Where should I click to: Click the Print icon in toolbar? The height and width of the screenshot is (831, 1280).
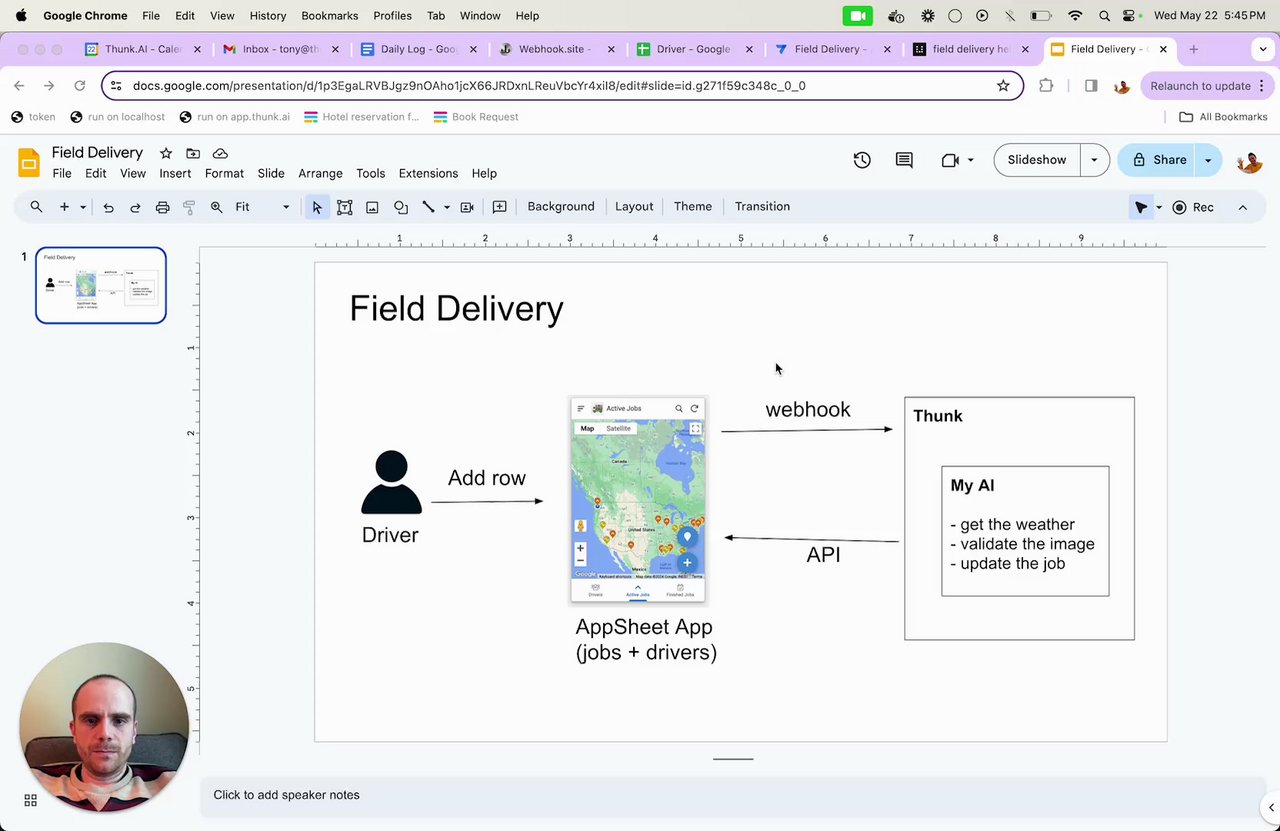162,207
